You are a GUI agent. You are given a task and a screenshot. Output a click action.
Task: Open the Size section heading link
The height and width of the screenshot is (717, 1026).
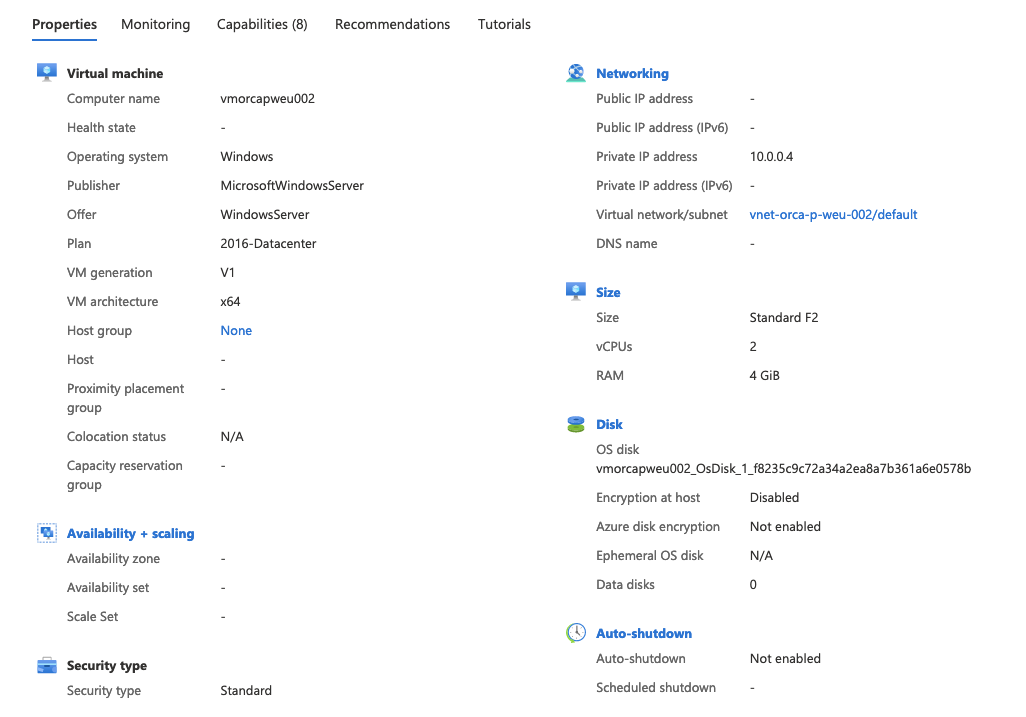[x=608, y=292]
